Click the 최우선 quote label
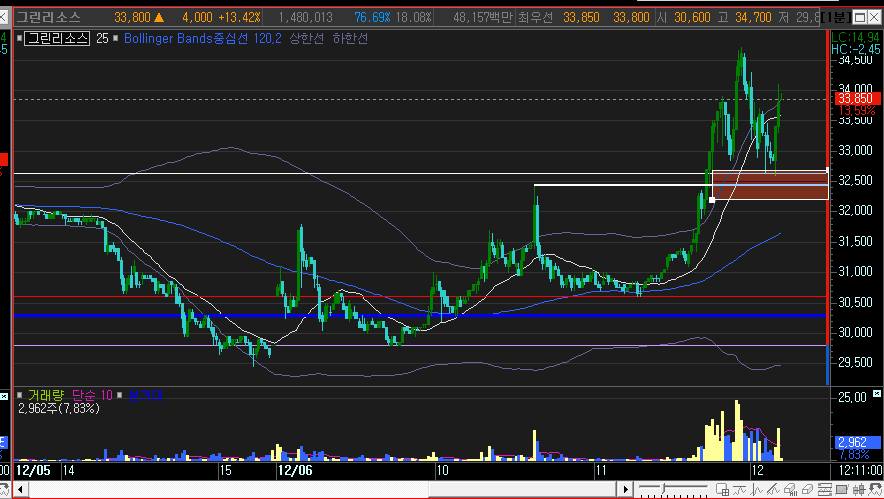This screenshot has height=499, width=884. coord(536,17)
